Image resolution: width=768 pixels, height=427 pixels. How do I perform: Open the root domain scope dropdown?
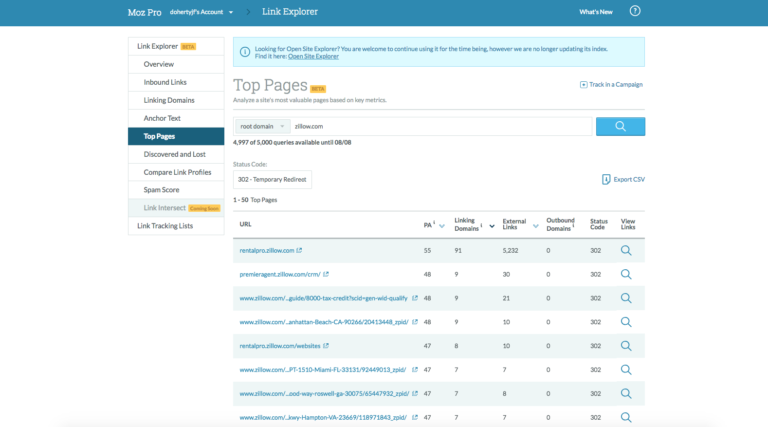pos(263,126)
